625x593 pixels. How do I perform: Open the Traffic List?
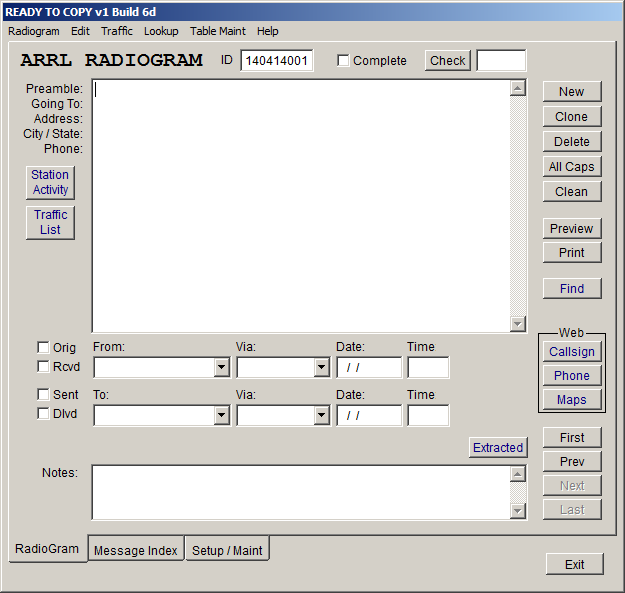click(x=50, y=222)
